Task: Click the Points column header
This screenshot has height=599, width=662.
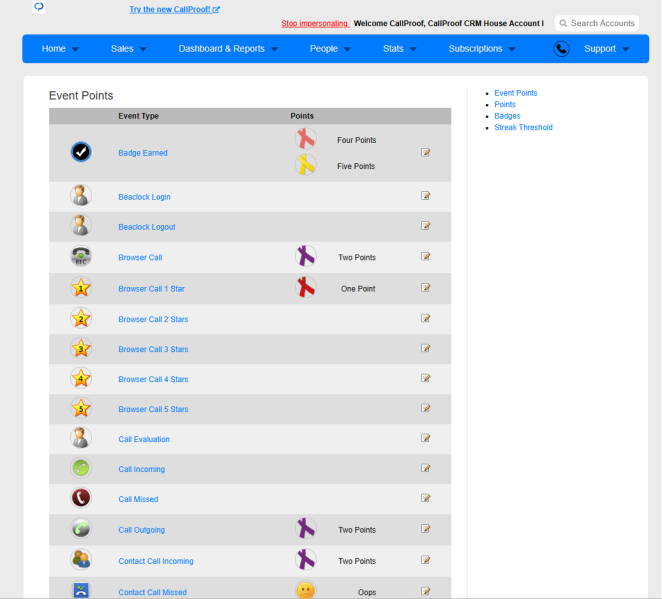Action: pyautogui.click(x=302, y=116)
